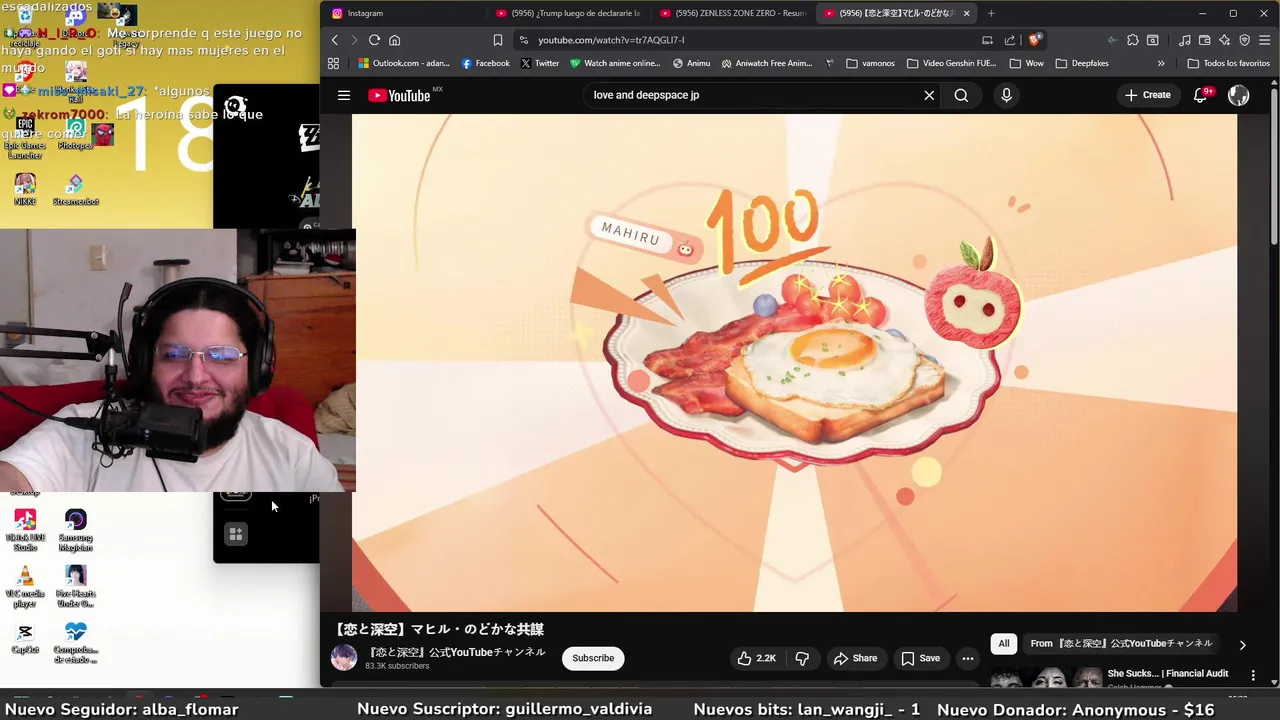Open the NIKKE desktop shortcut
The image size is (1280, 720).
click(x=25, y=190)
